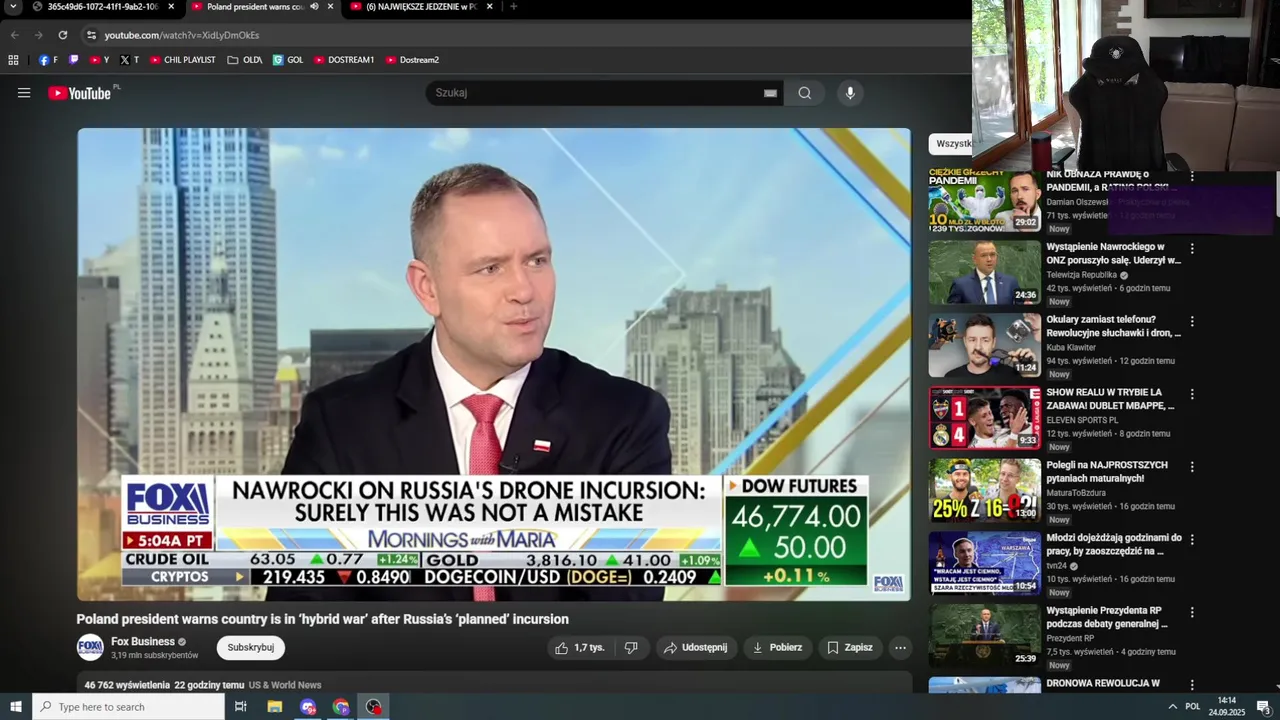Viewport: 1280px width, 720px height.
Task: Open options menu for SHOW REALU video
Action: tap(1192, 395)
